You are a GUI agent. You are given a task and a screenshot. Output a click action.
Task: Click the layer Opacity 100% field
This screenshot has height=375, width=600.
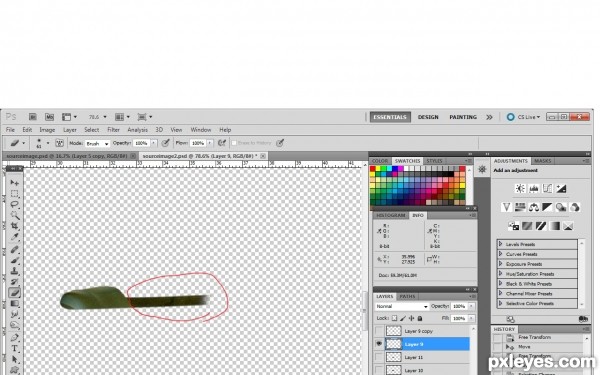[459, 306]
